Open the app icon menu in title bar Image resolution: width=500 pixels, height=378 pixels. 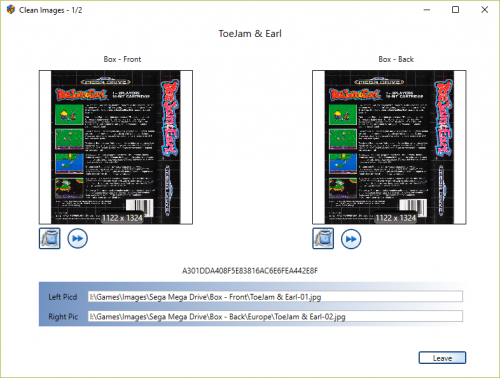(11, 10)
